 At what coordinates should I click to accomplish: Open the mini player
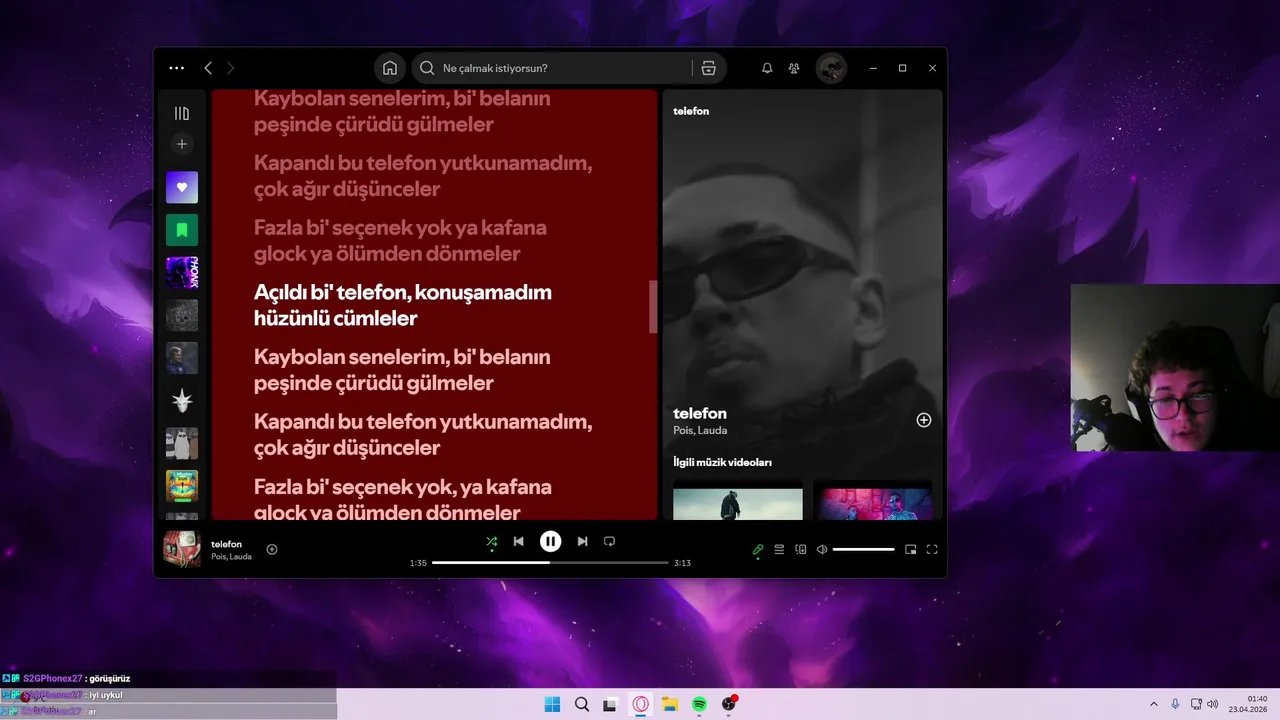coord(910,549)
